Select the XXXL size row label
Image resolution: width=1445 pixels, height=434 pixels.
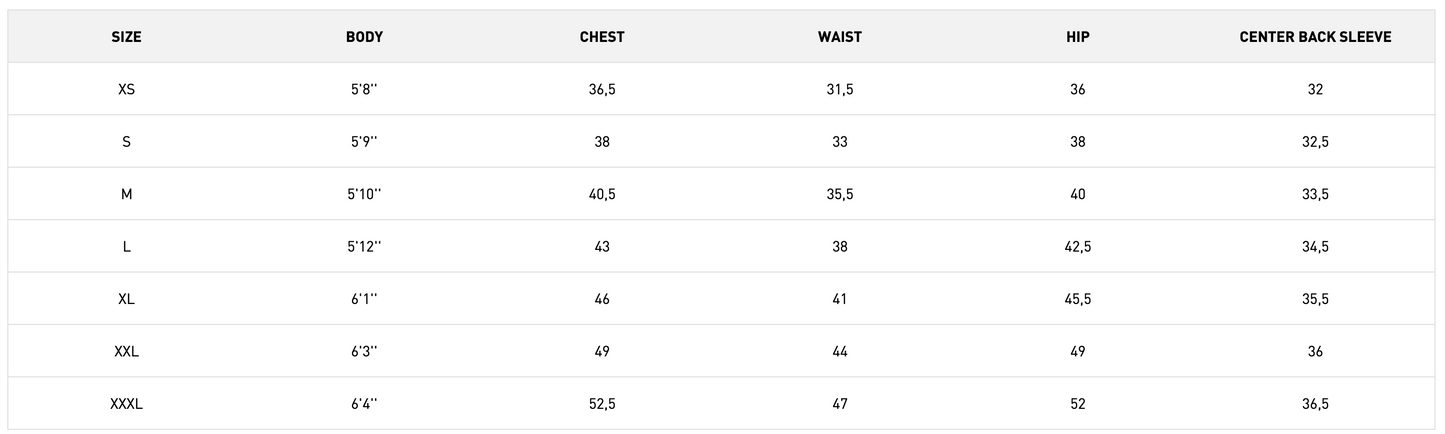[x=126, y=404]
